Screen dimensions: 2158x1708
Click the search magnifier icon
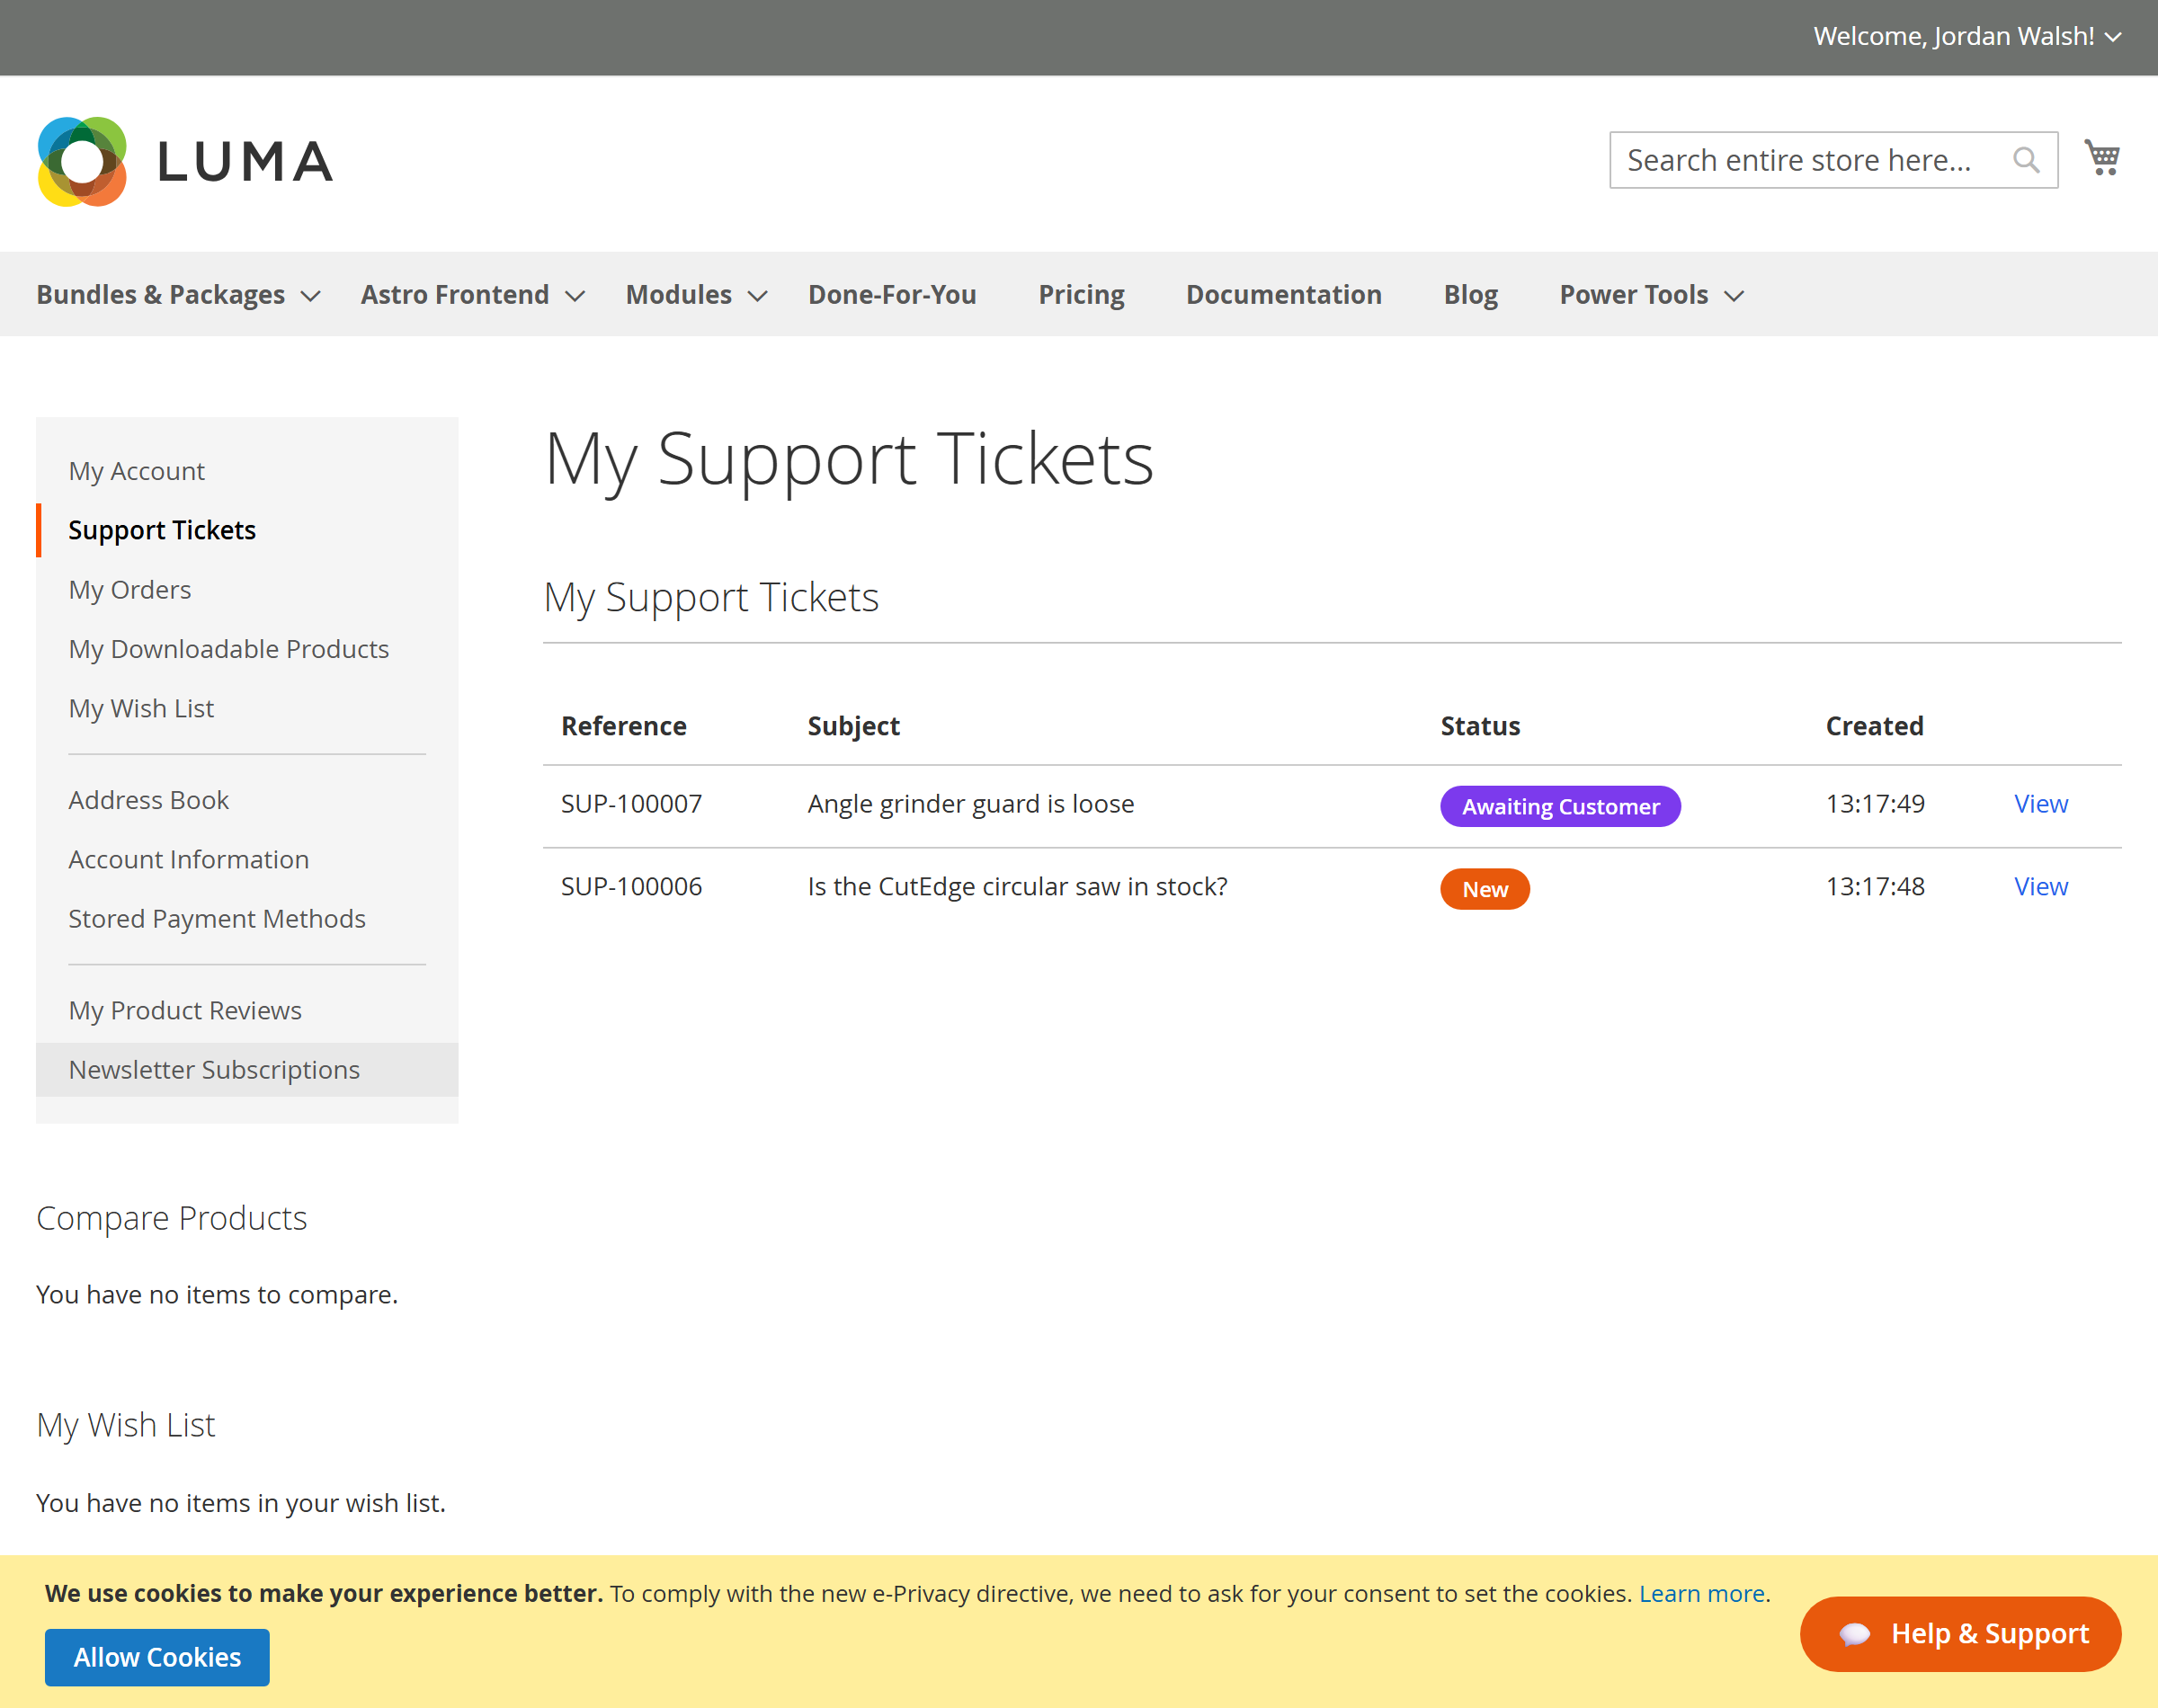tap(2026, 160)
